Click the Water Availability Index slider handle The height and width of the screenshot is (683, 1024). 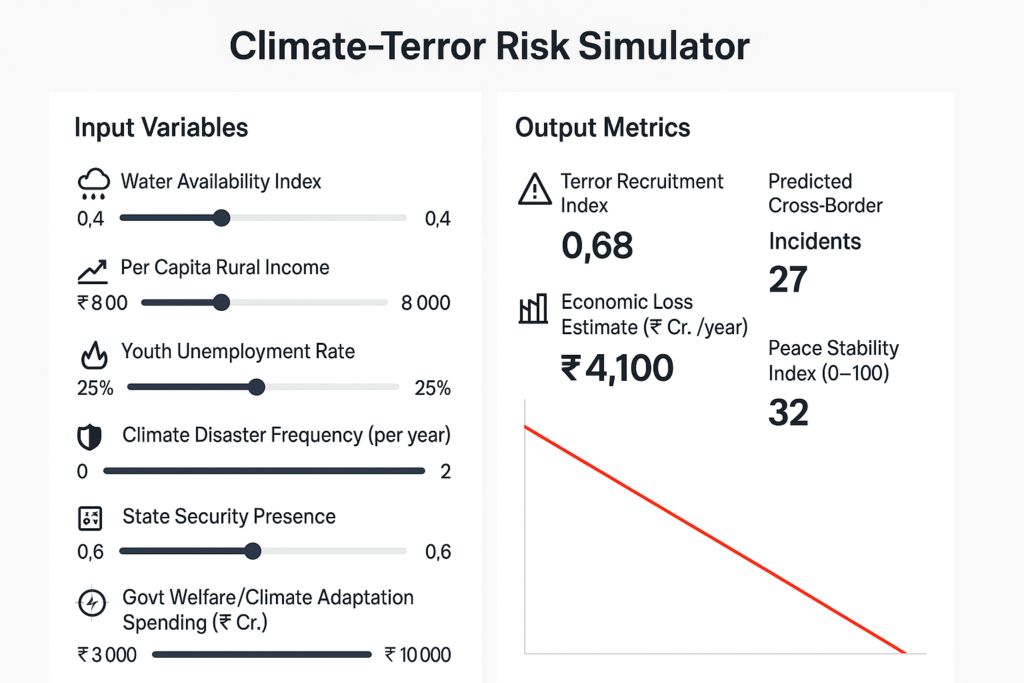[x=222, y=218]
